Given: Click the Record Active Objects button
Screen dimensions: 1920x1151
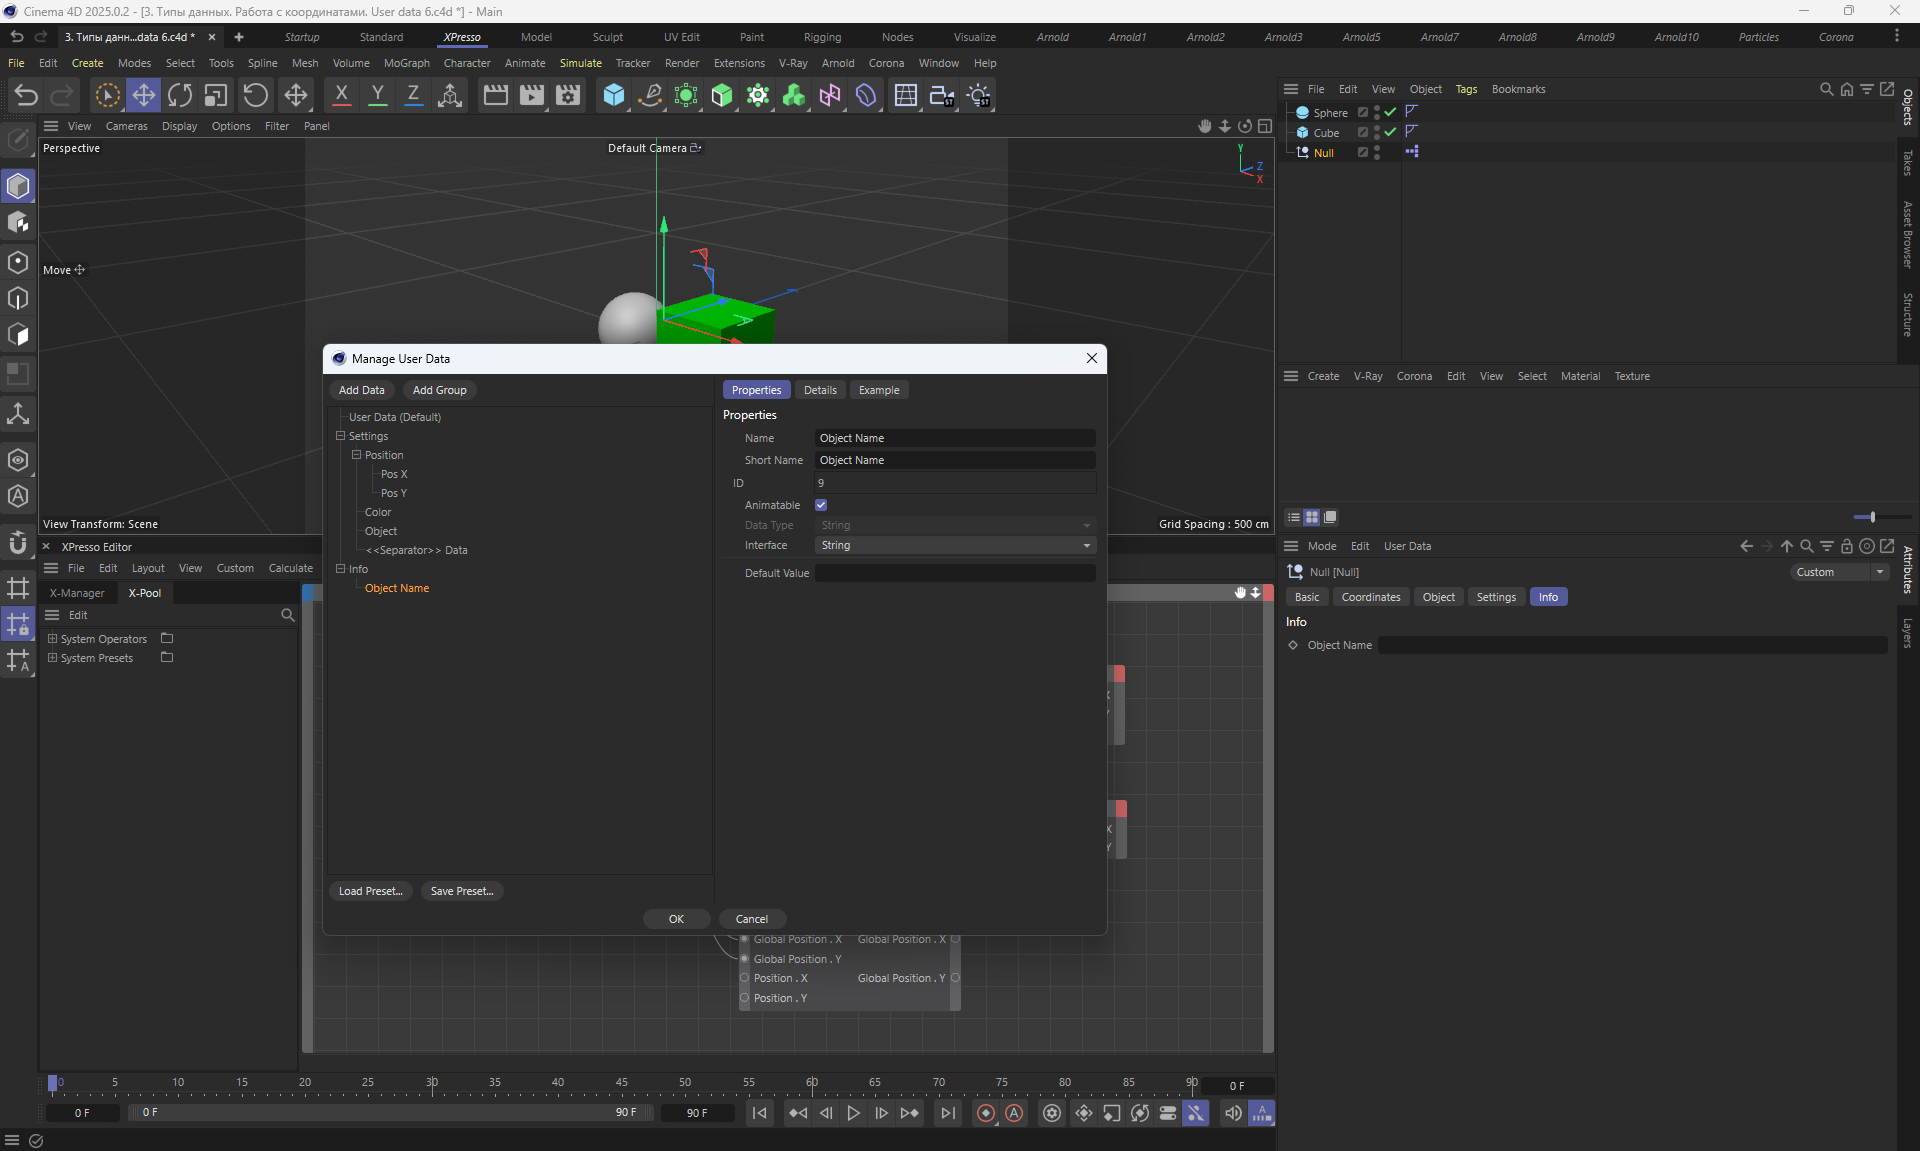Looking at the screenshot, I should pos(986,1113).
